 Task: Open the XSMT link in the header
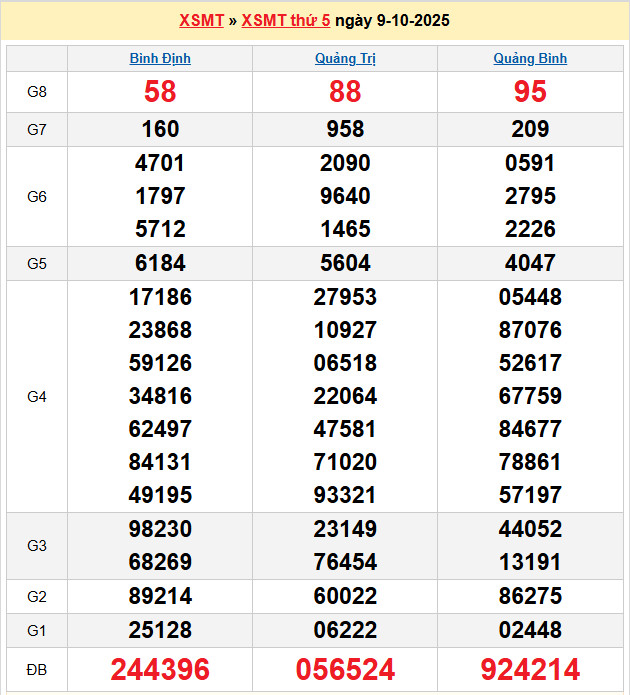[x=201, y=21]
